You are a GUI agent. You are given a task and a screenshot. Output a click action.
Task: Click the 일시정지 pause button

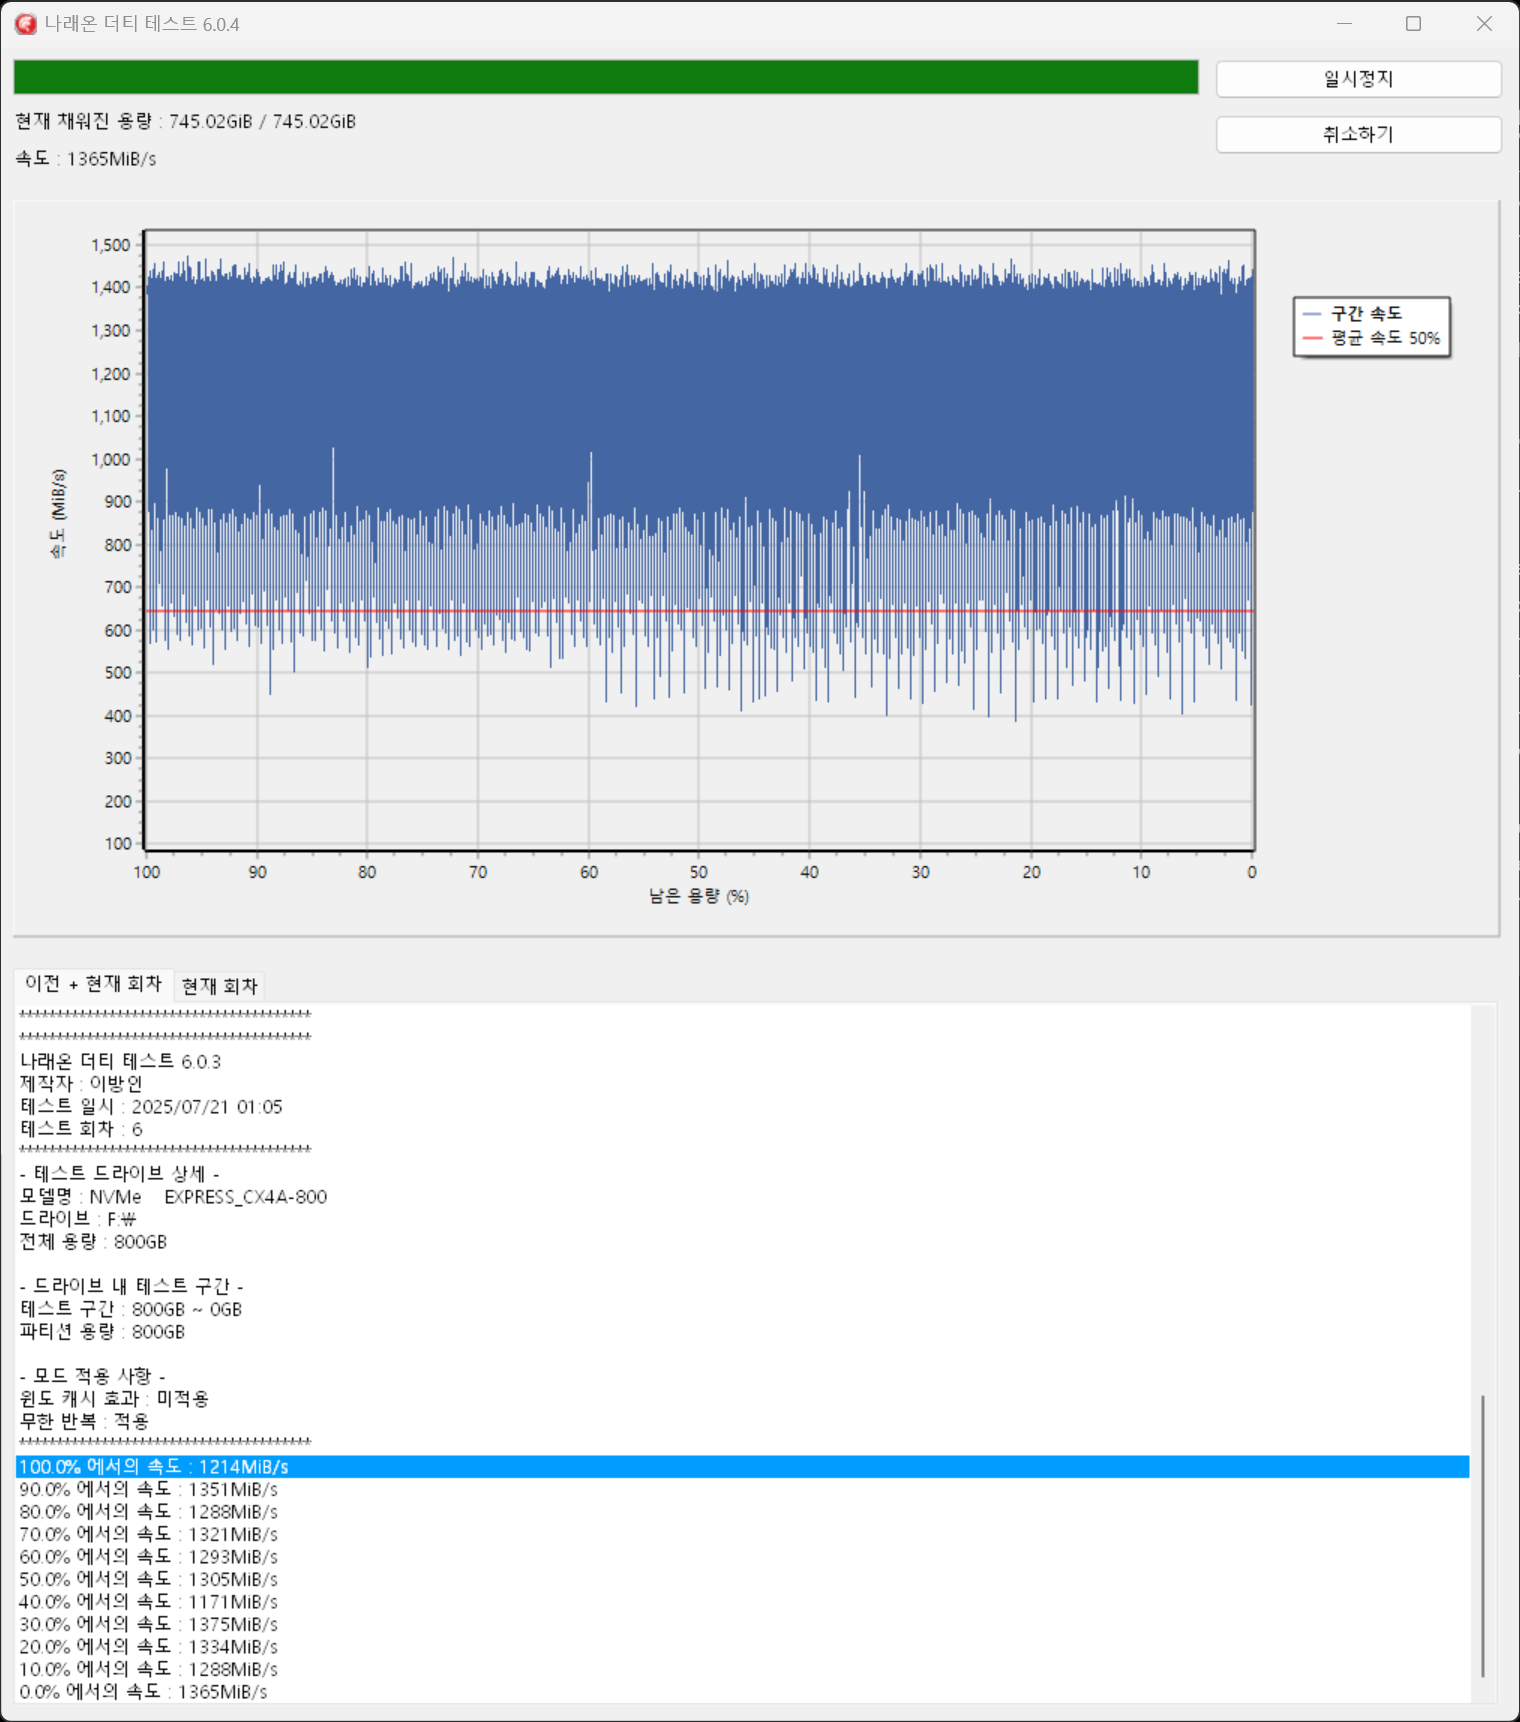click(x=1358, y=79)
